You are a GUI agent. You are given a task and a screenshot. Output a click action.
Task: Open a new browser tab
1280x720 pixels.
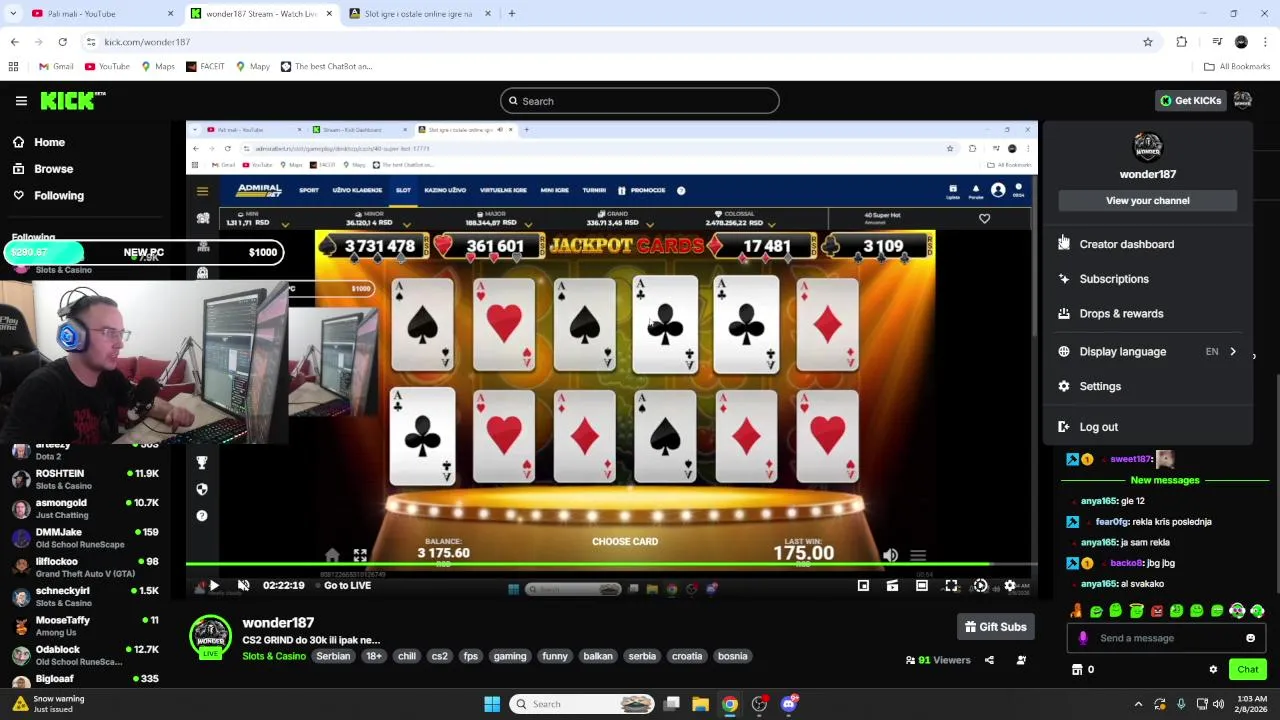511,14
